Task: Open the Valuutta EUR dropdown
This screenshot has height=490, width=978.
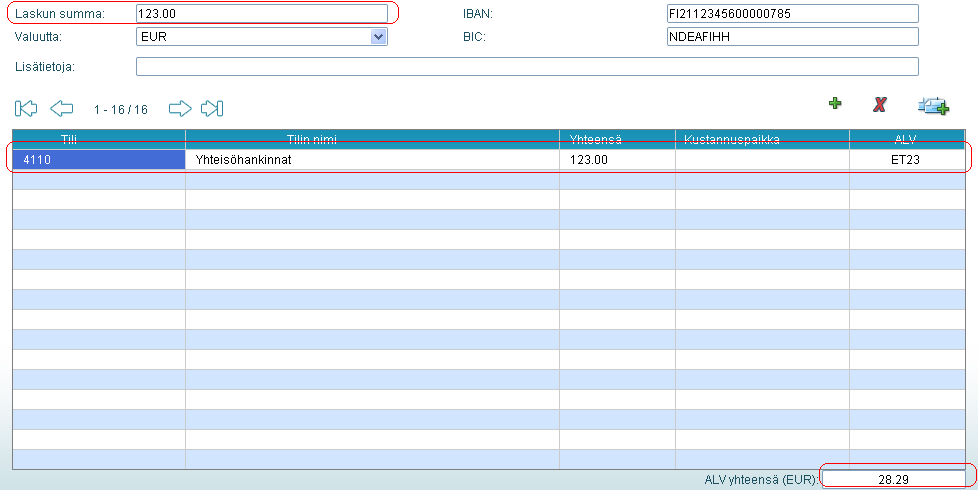Action: (x=262, y=37)
